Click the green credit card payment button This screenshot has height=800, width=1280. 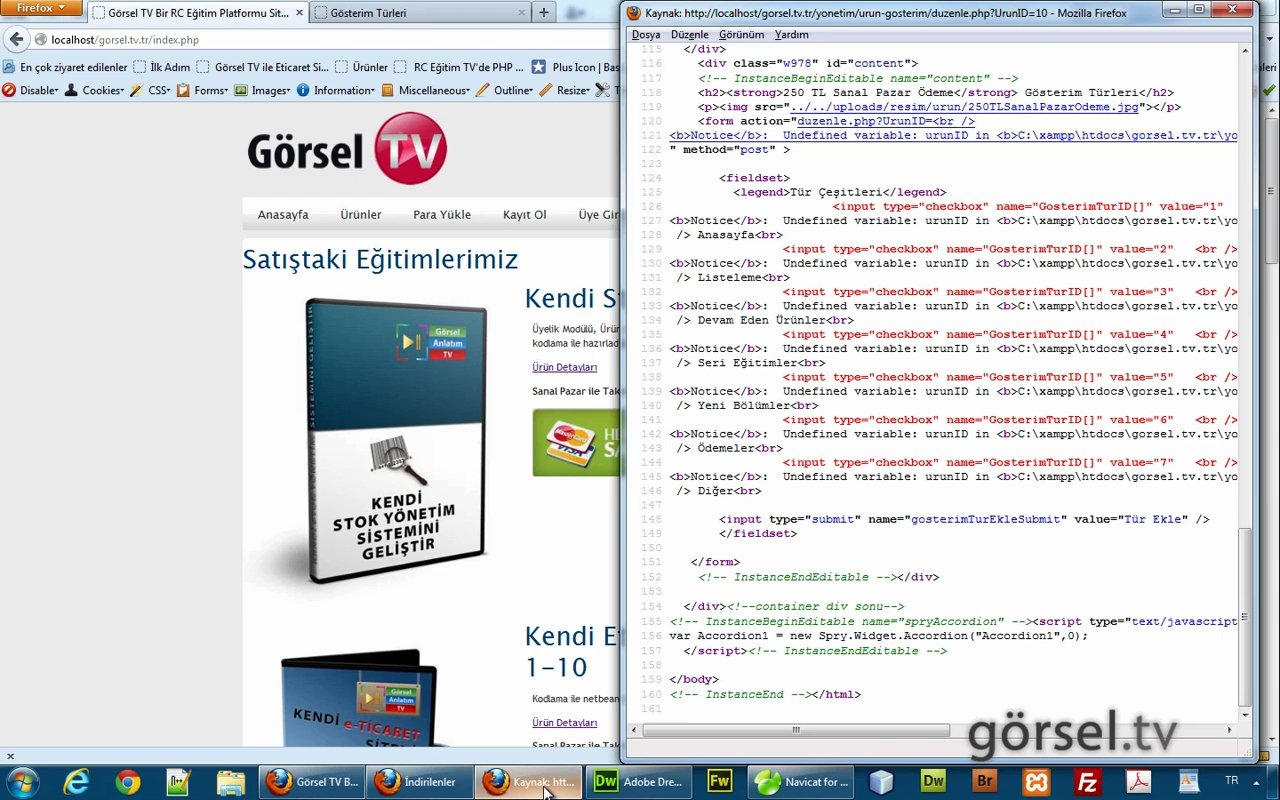coord(576,442)
